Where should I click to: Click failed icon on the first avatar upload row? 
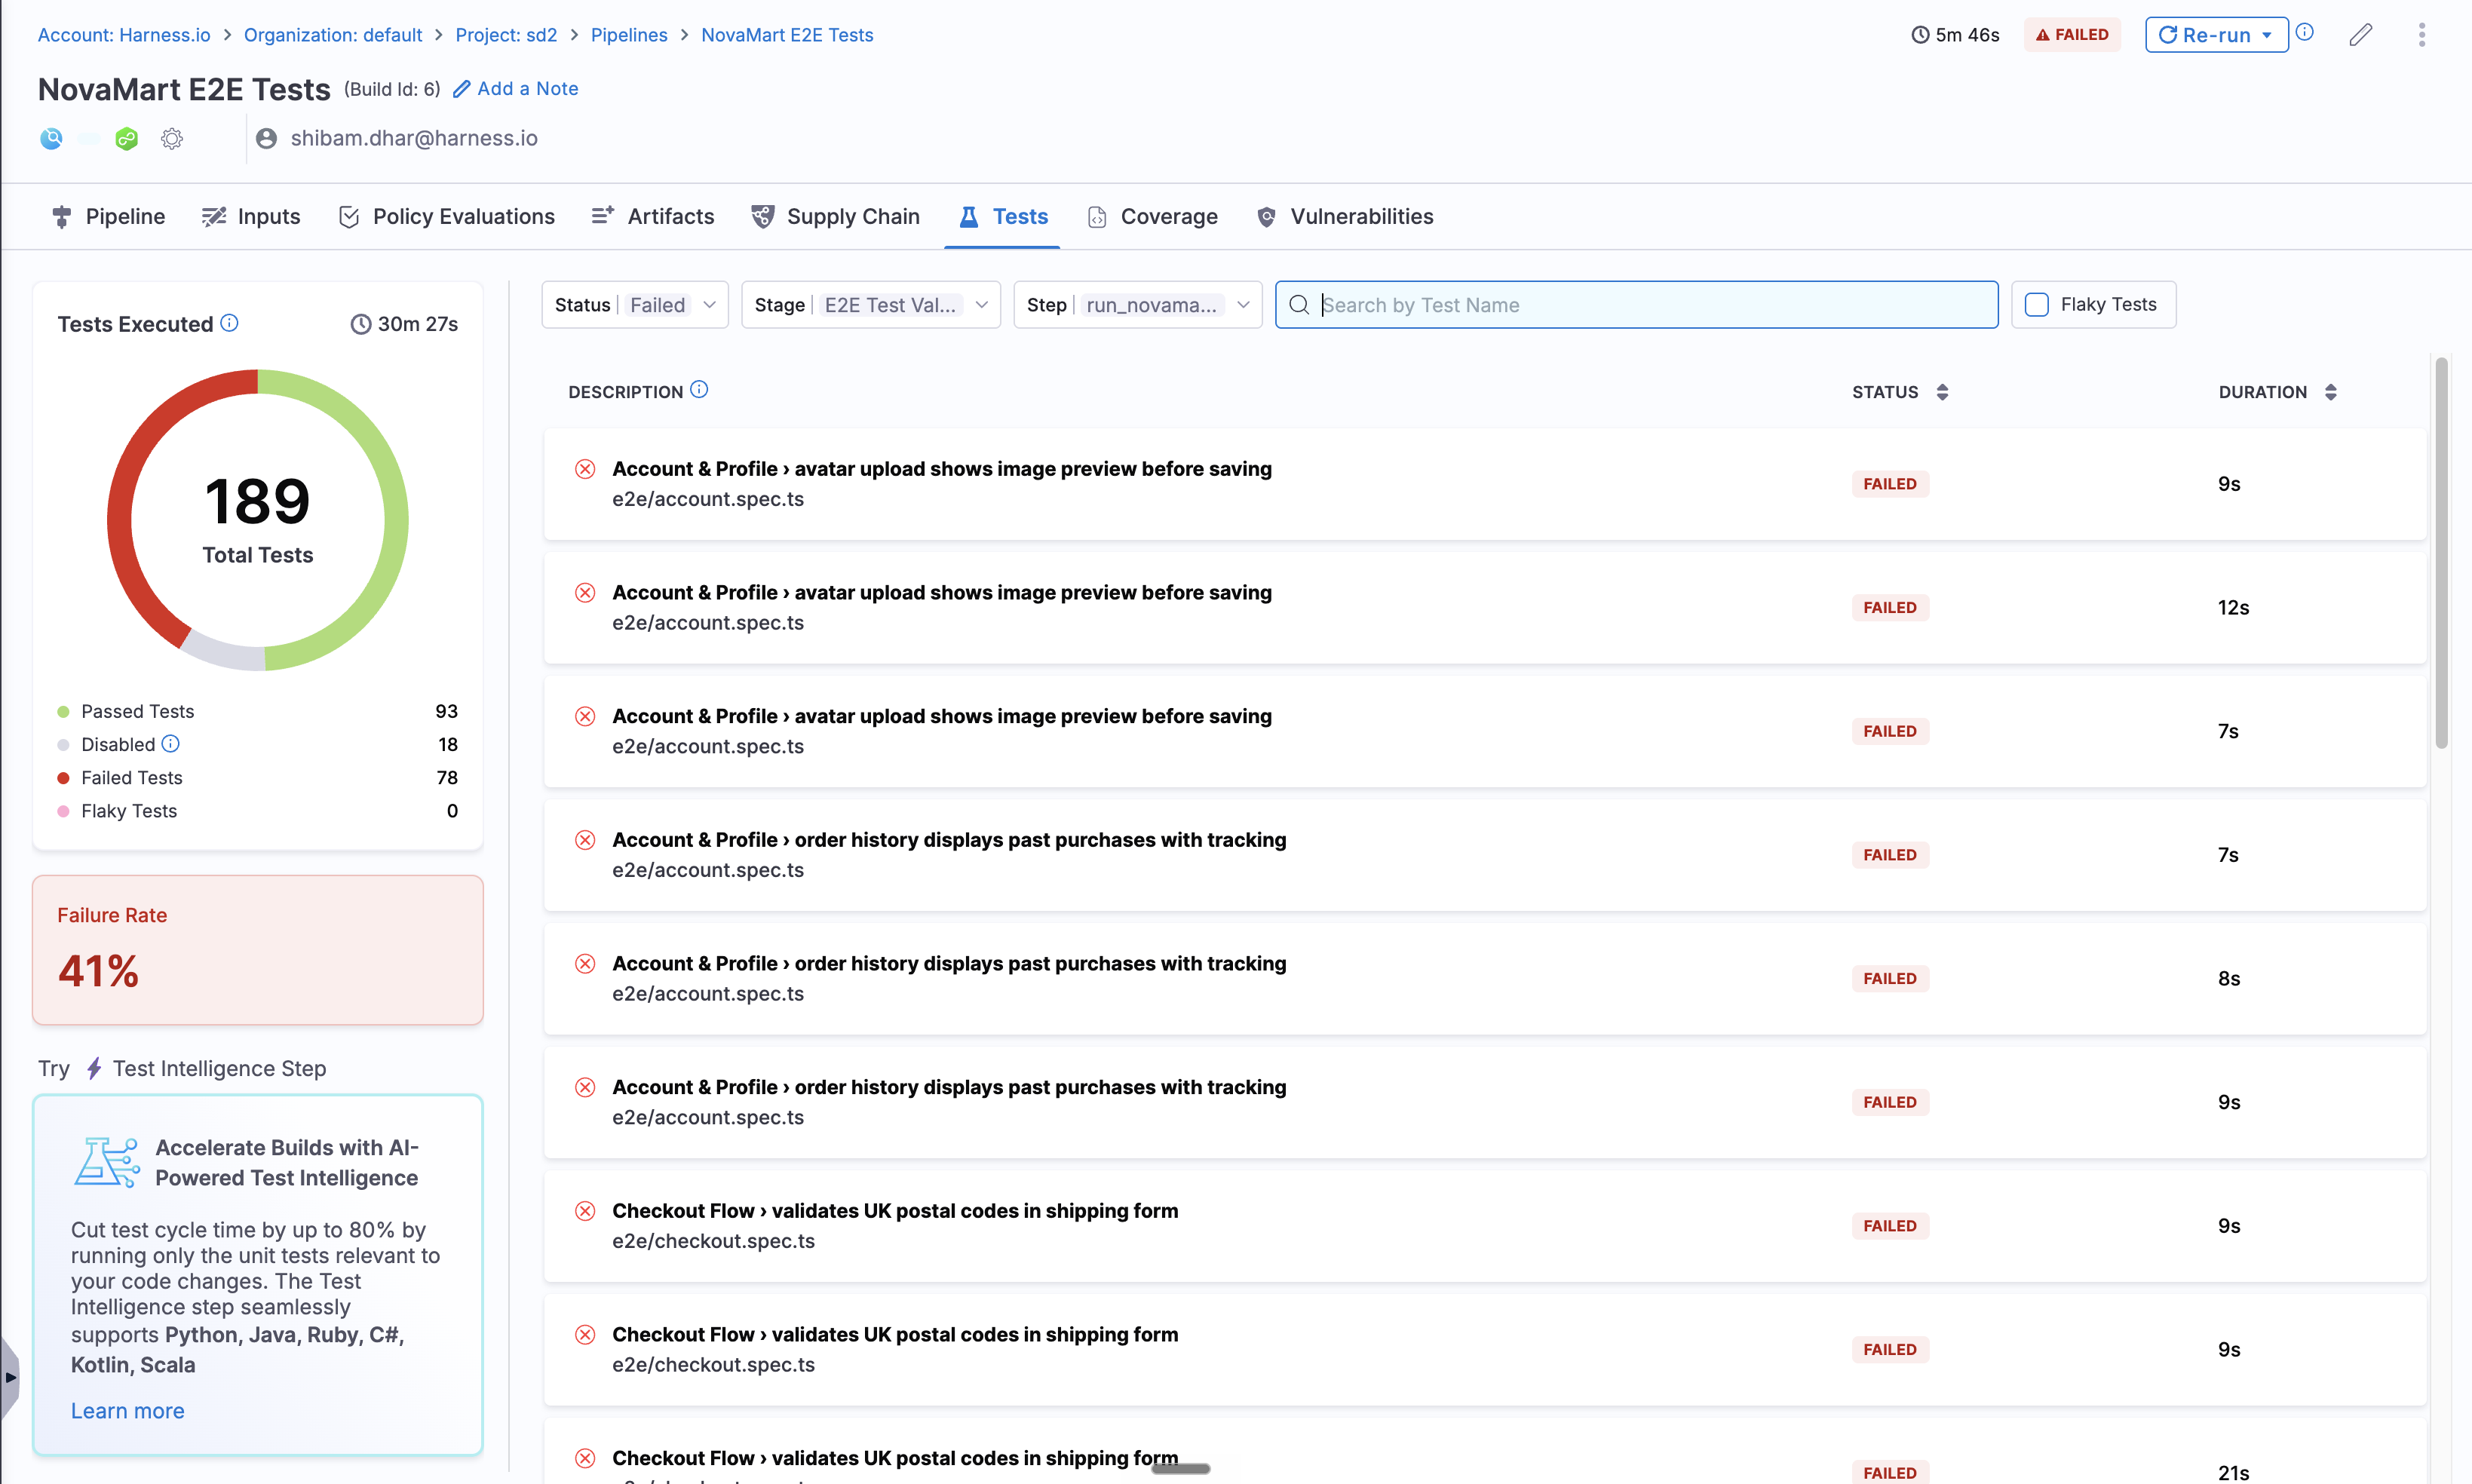(x=585, y=469)
